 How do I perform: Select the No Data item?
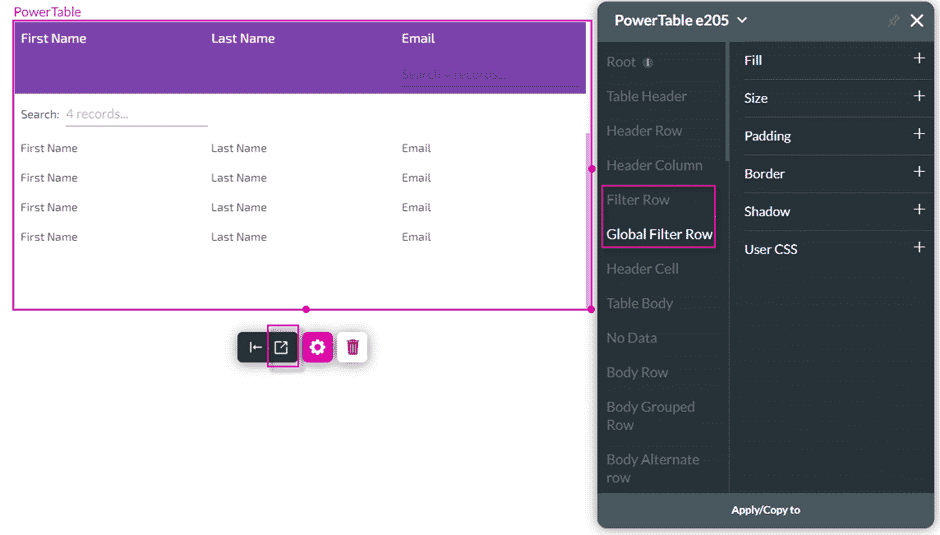pyautogui.click(x=631, y=338)
